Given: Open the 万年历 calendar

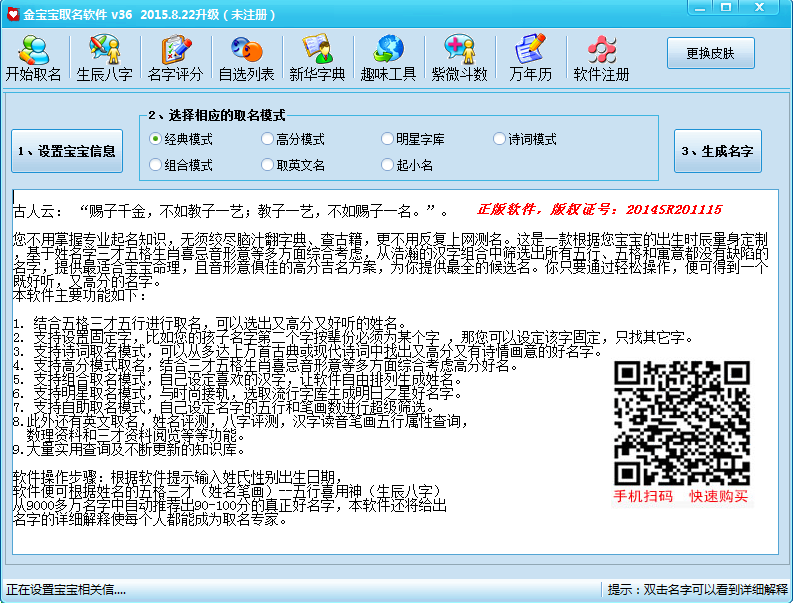Looking at the screenshot, I should point(529,58).
